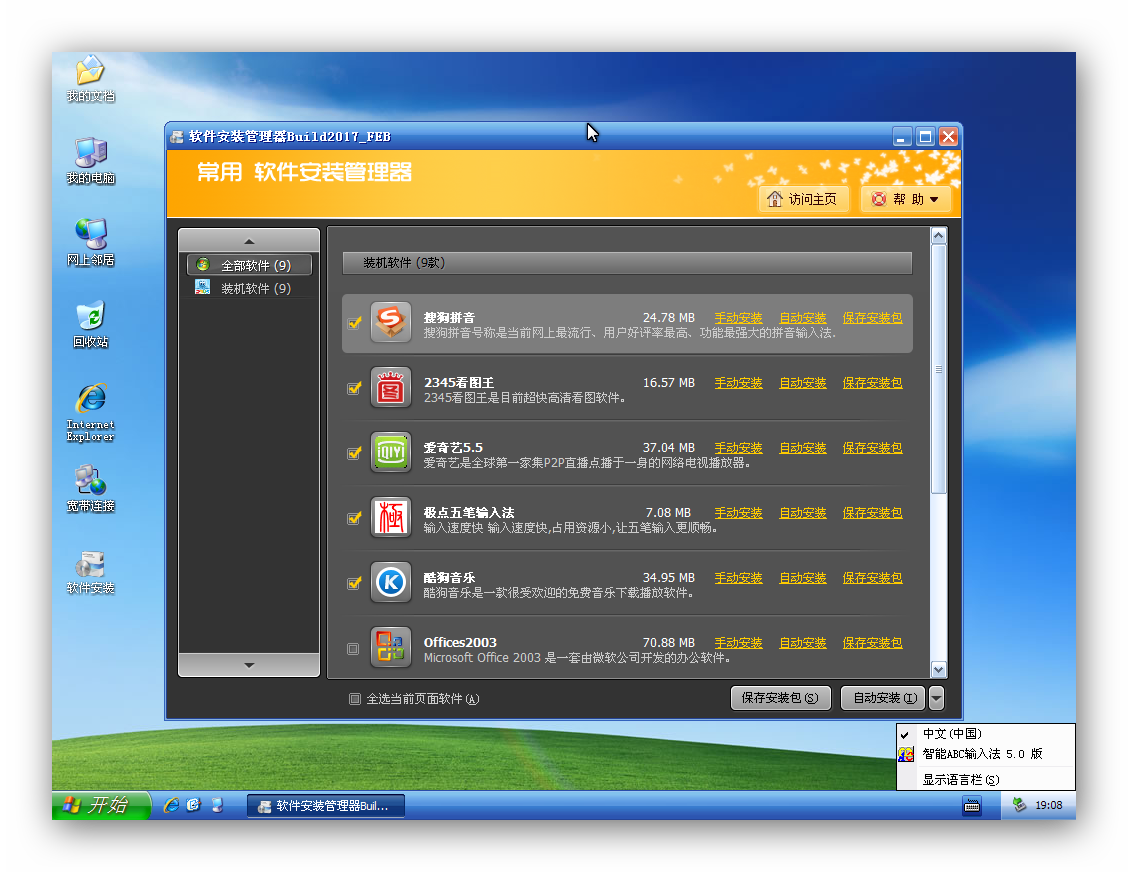Click the show desktop quick launch icon
This screenshot has height=872, width=1128.
(217, 805)
